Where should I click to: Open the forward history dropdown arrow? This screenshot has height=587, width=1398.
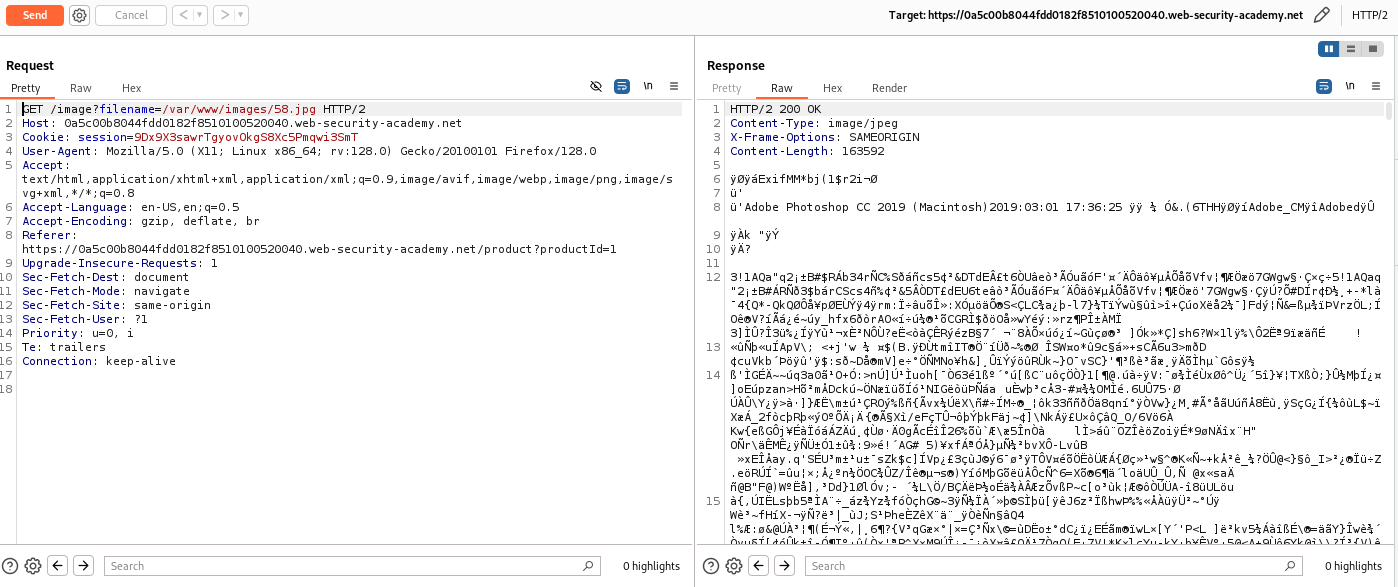pos(241,15)
